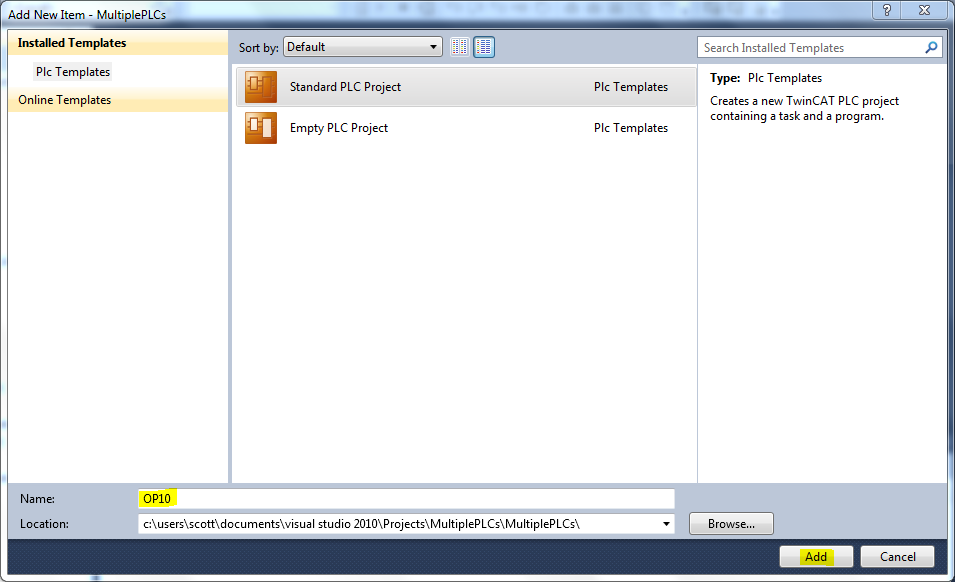955x582 pixels.
Task: Open the help question mark button
Action: point(887,10)
